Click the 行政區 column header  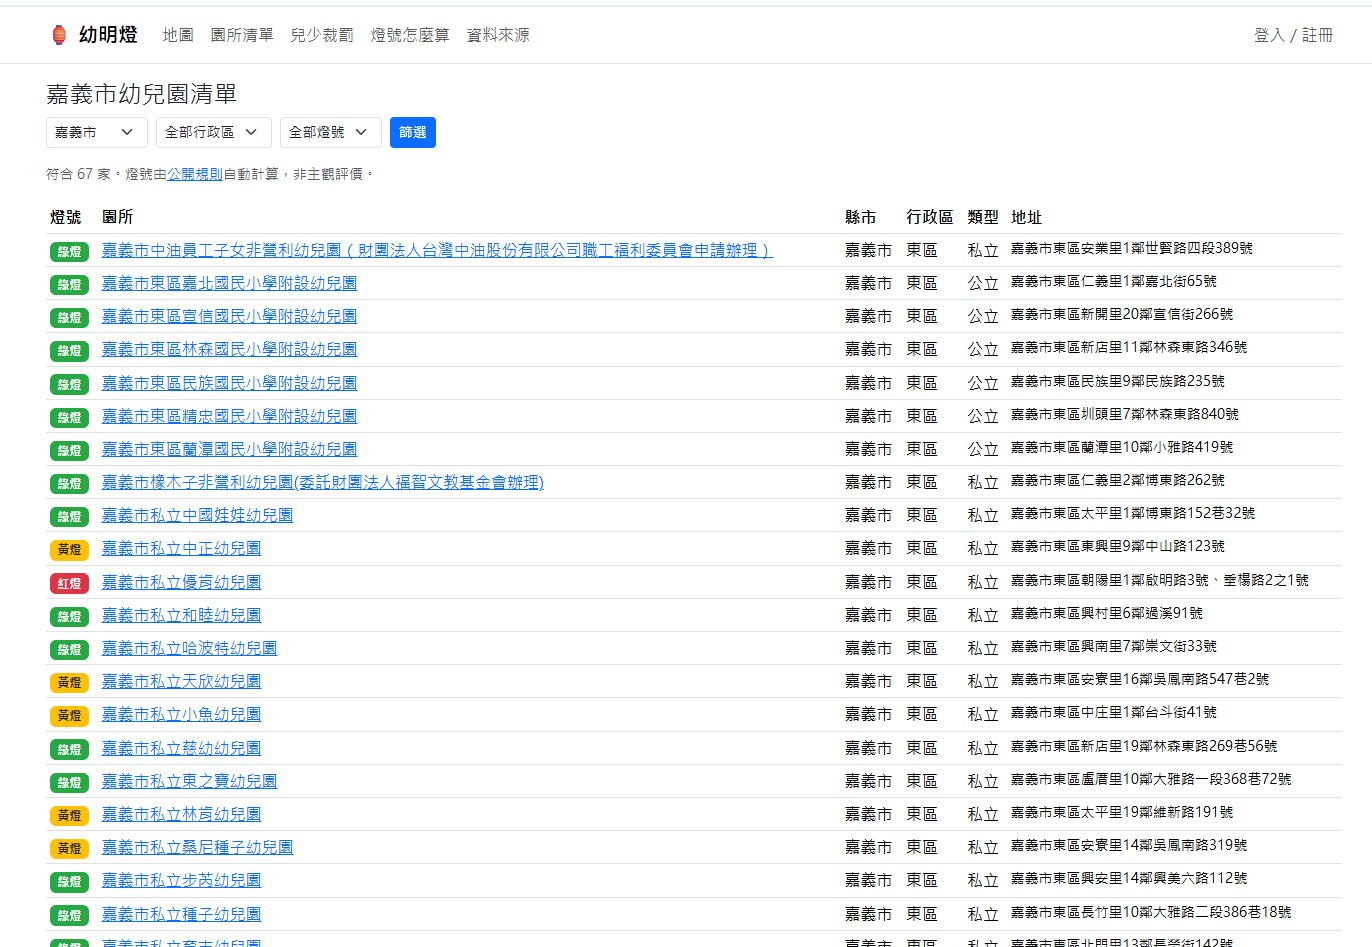coord(930,217)
